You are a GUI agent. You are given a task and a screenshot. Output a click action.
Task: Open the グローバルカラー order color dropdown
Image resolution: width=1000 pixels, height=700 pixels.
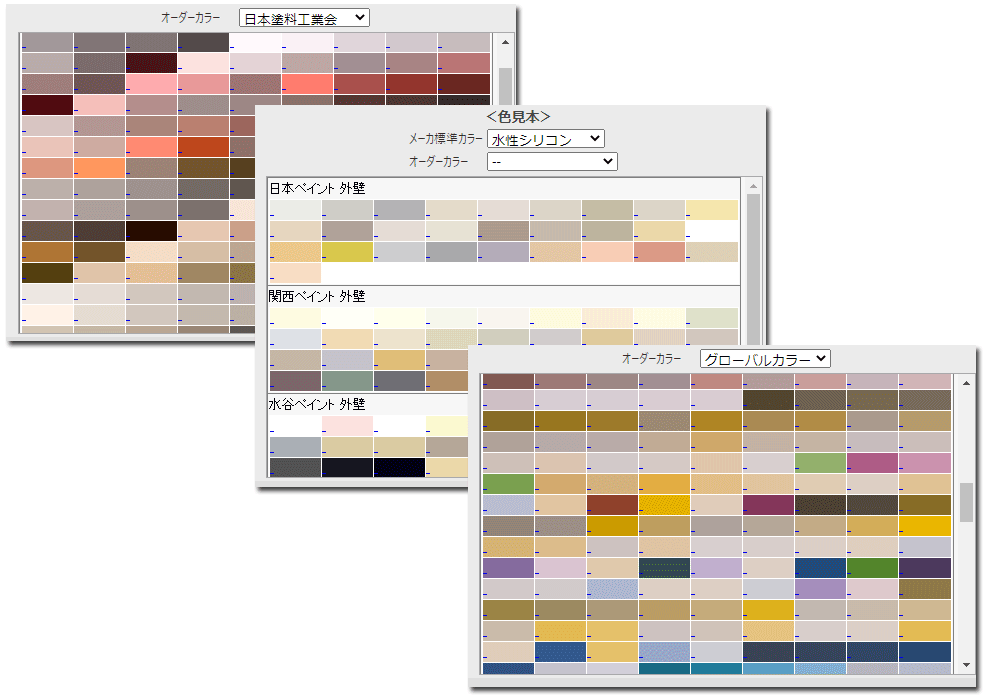765,360
